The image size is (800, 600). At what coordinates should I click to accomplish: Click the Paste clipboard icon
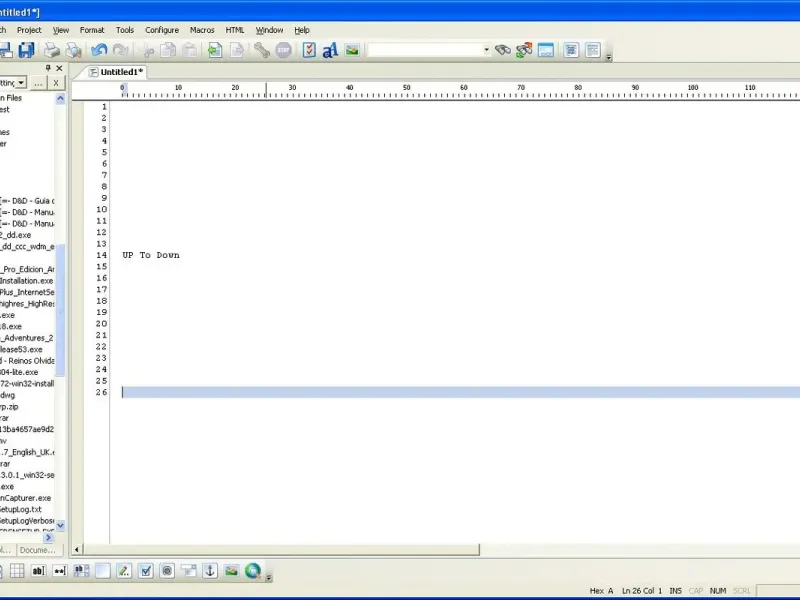click(190, 50)
